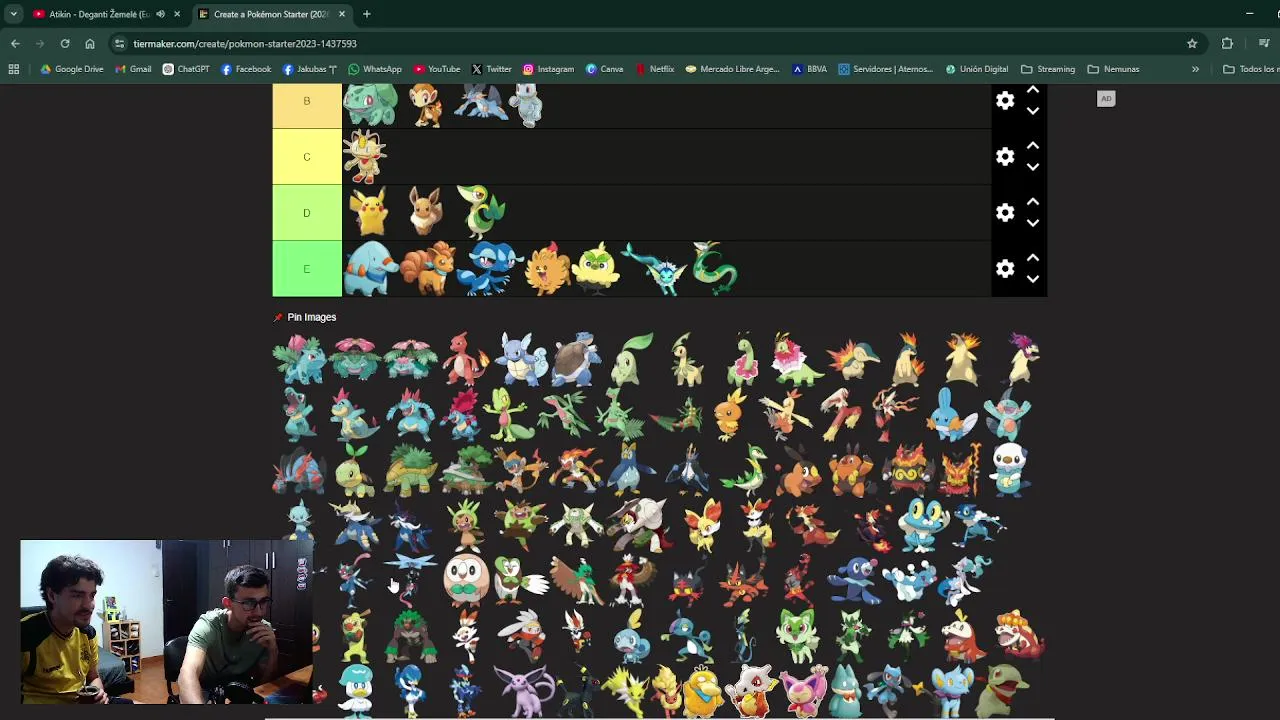Select Froakie from image pool

[922, 526]
